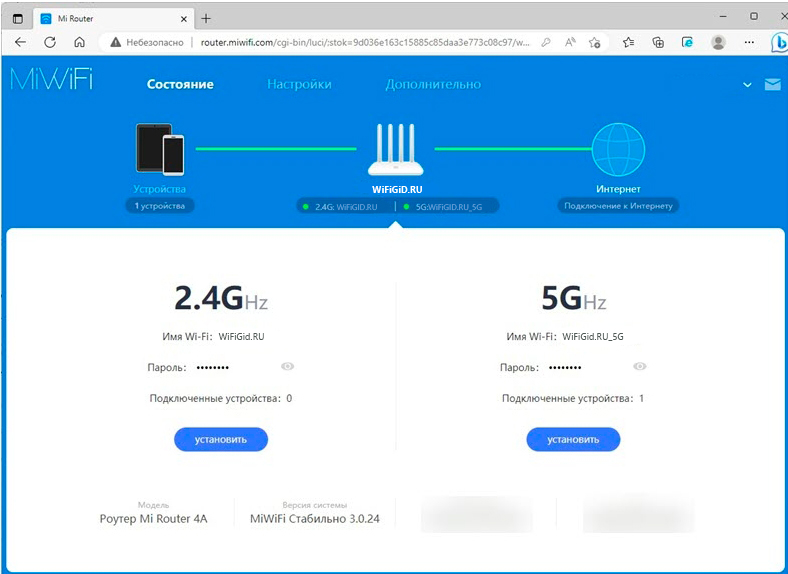Click 'MiWiFi Стабильно 3.0.24' version text
The width and height of the screenshot is (788, 574).
315,519
